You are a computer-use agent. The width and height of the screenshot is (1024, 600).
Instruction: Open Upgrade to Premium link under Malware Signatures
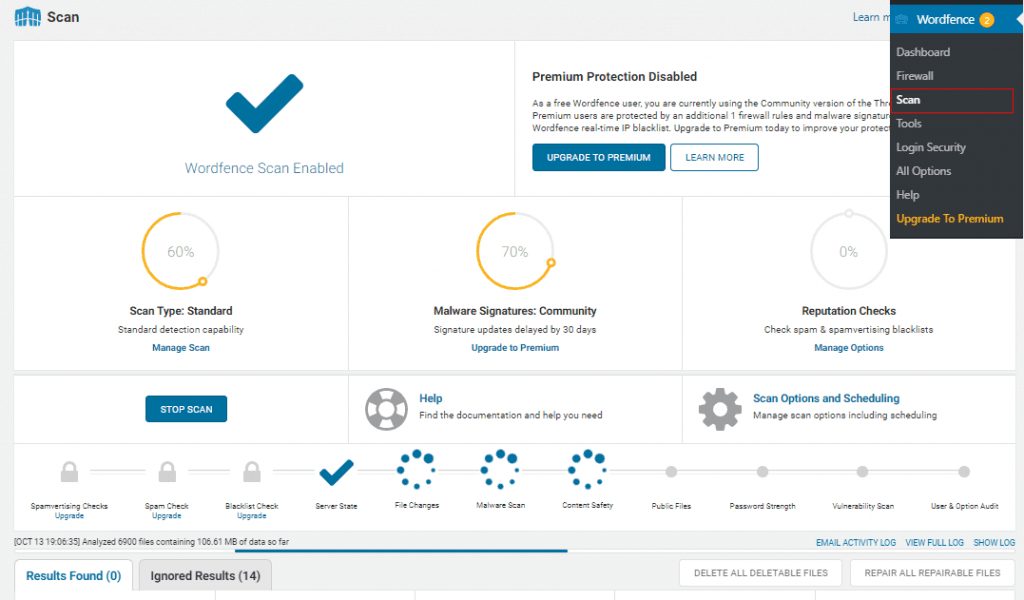click(515, 348)
